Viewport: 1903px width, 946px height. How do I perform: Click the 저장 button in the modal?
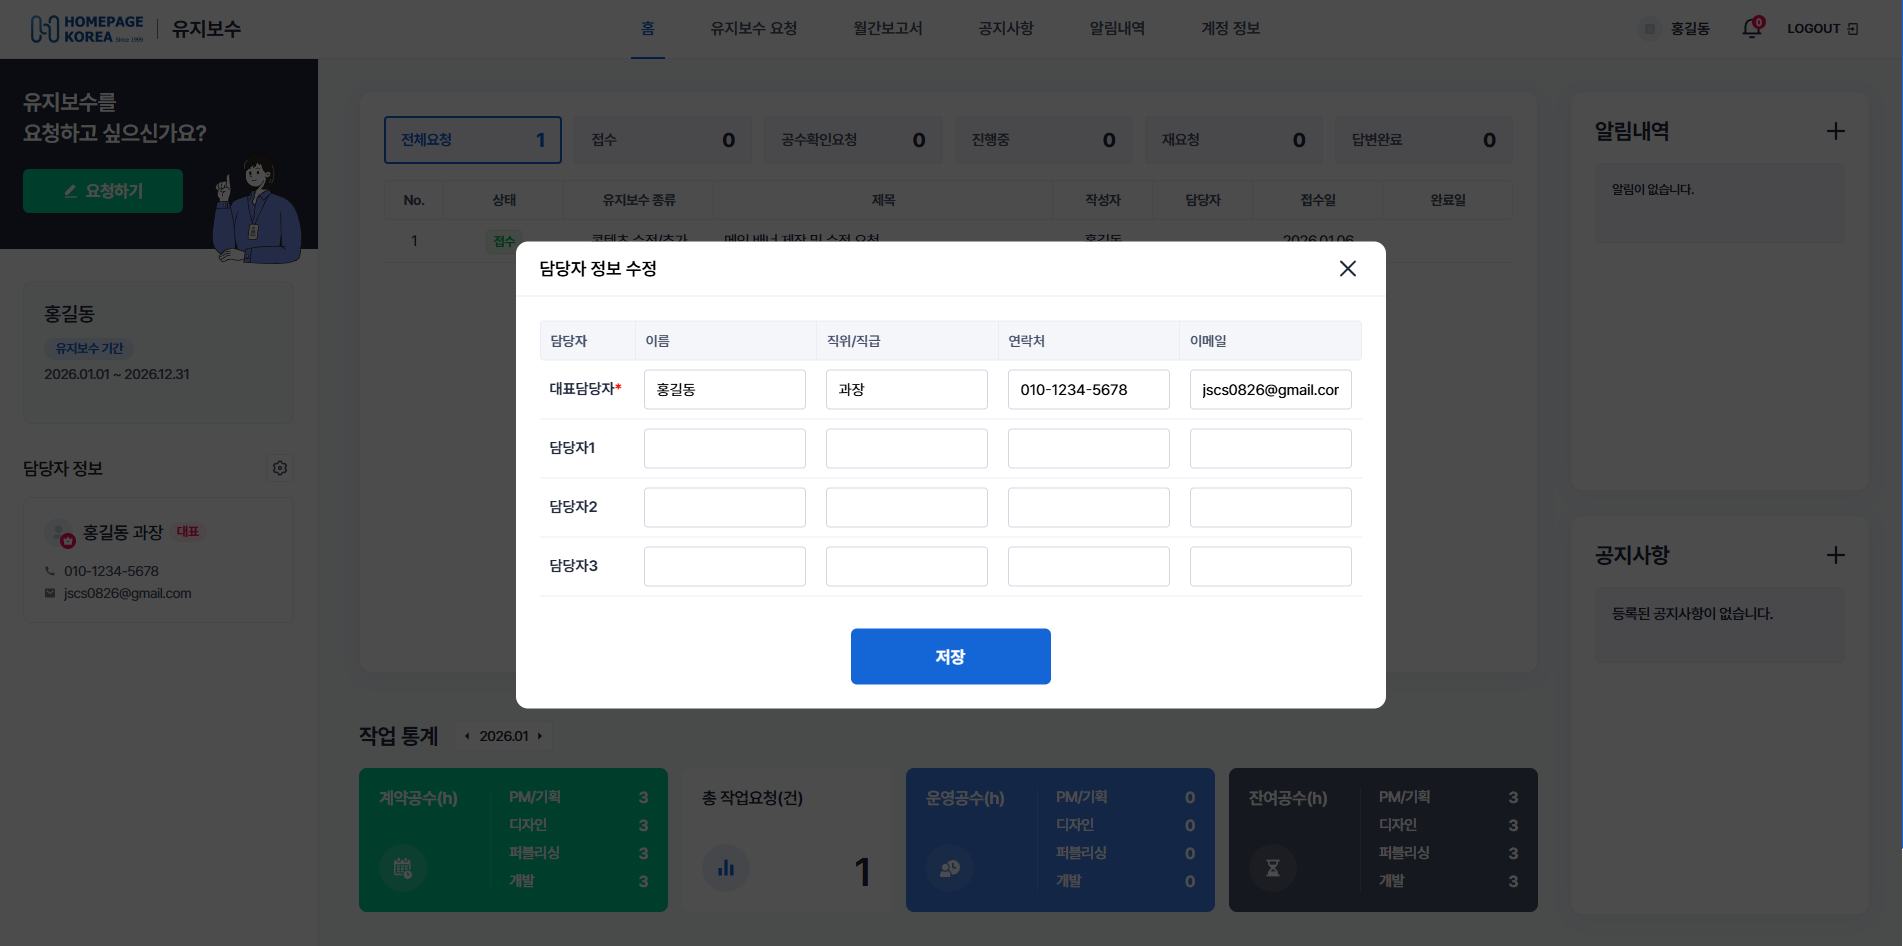point(949,656)
